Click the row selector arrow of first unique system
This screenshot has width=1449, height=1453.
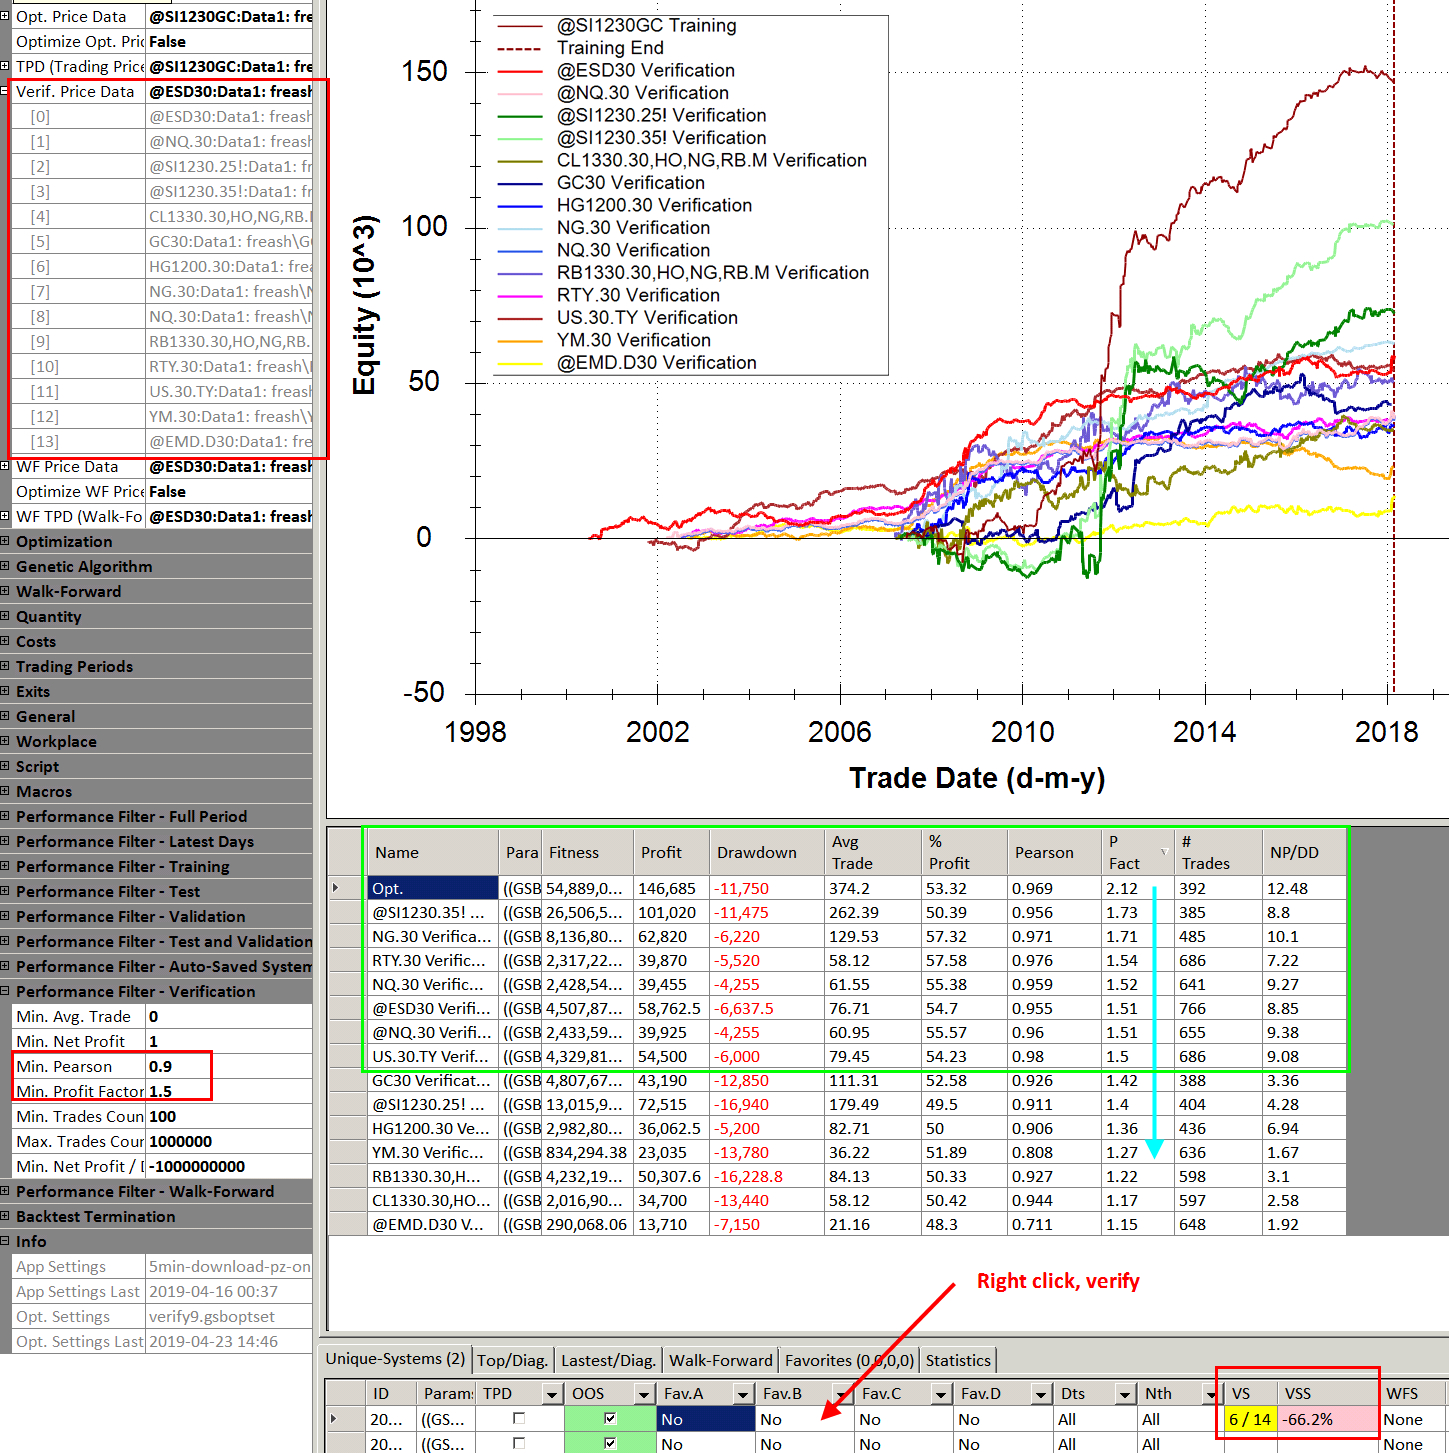333,1419
